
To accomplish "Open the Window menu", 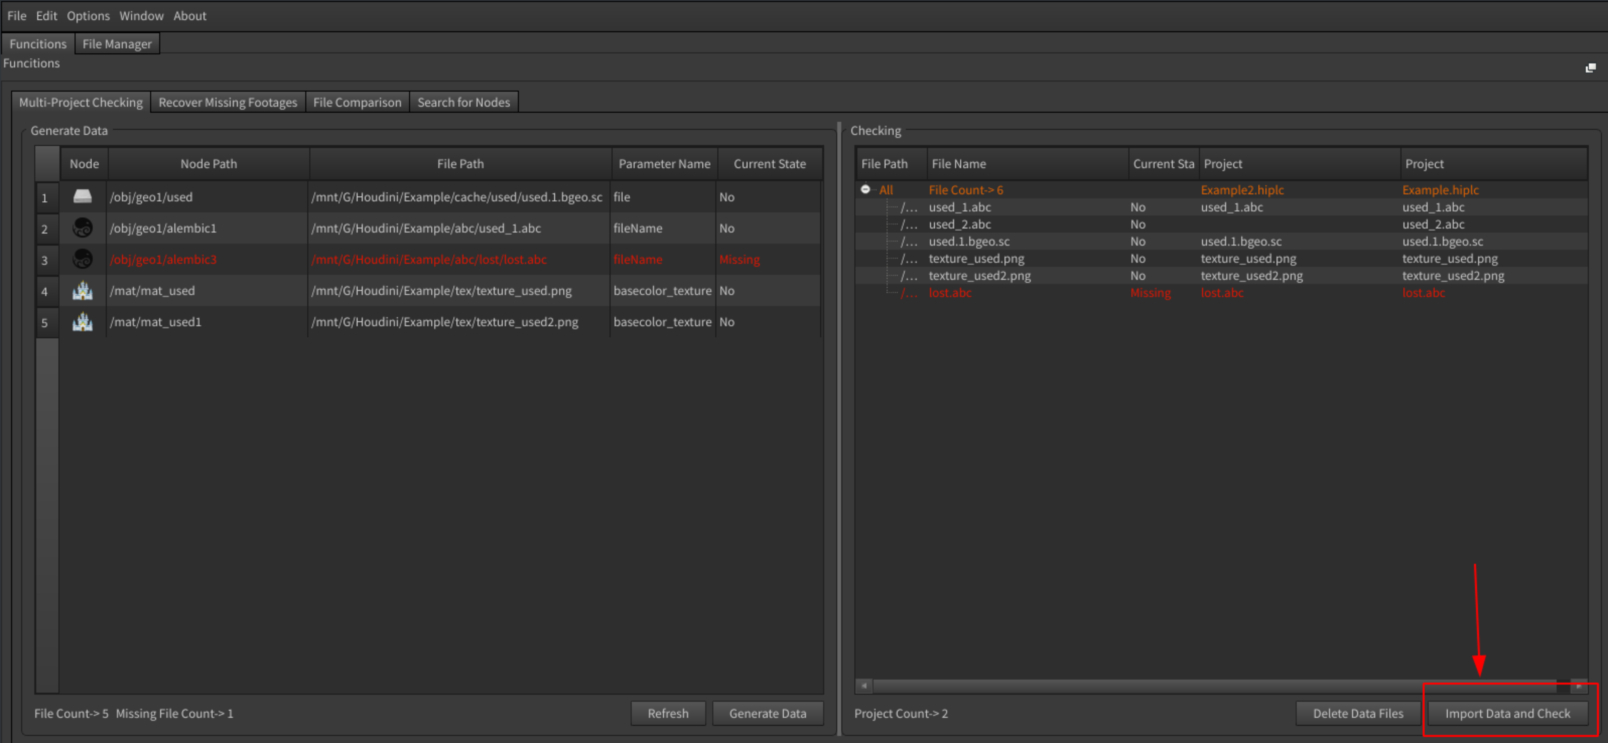I will (141, 16).
